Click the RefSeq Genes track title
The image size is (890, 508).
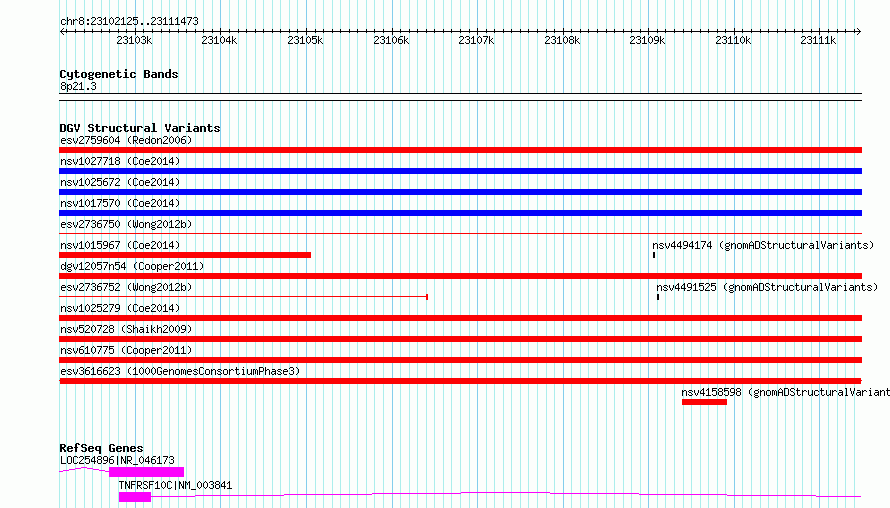coord(101,448)
